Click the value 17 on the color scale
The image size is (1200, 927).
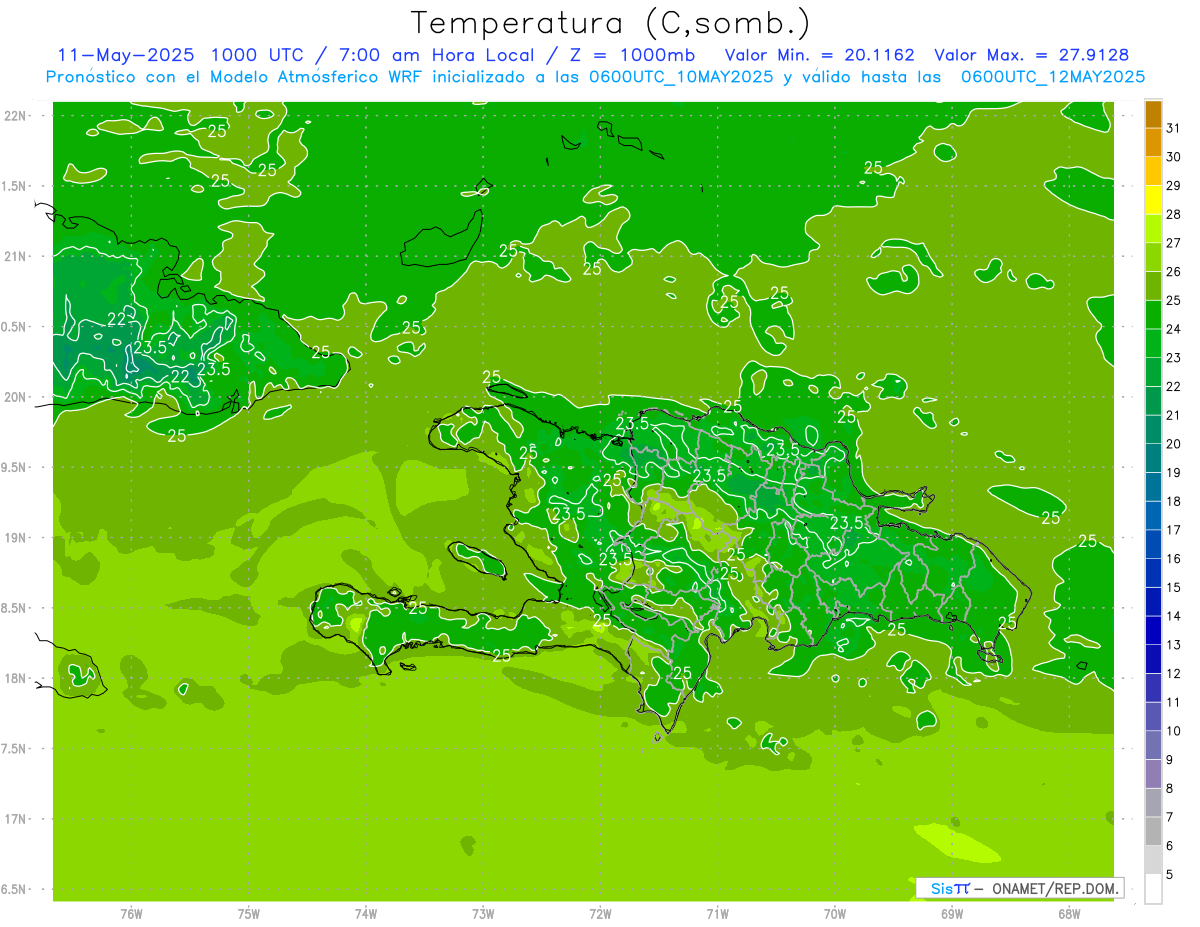pos(1173,530)
